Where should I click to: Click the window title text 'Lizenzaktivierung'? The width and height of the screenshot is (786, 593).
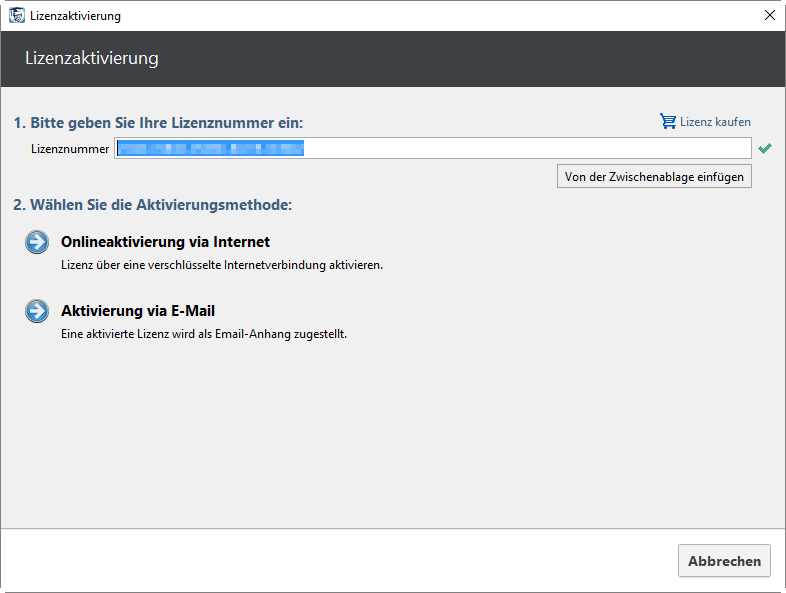click(x=75, y=16)
